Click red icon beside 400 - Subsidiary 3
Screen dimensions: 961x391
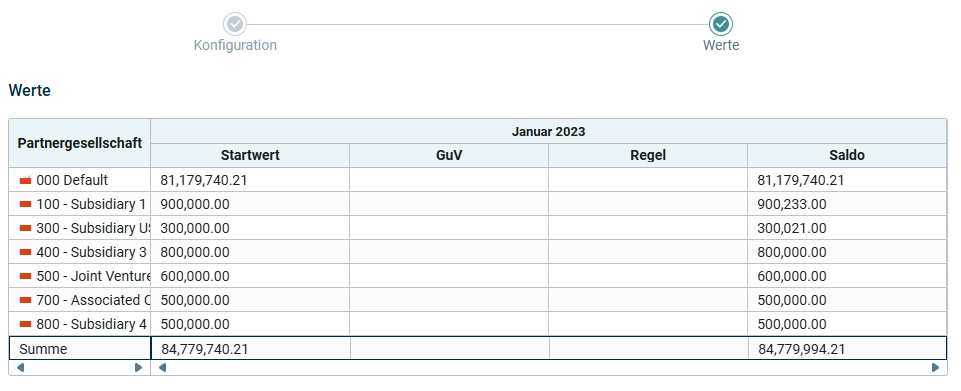[25, 252]
